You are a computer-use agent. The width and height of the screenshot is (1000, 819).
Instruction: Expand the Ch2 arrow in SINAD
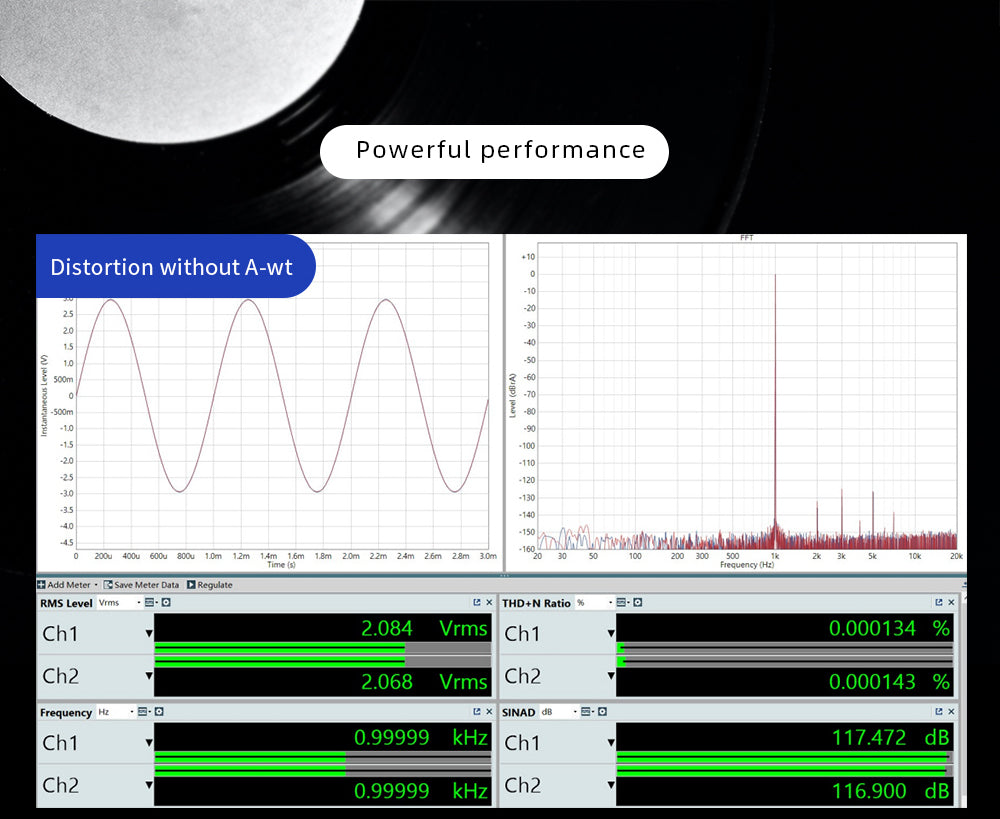(x=611, y=786)
